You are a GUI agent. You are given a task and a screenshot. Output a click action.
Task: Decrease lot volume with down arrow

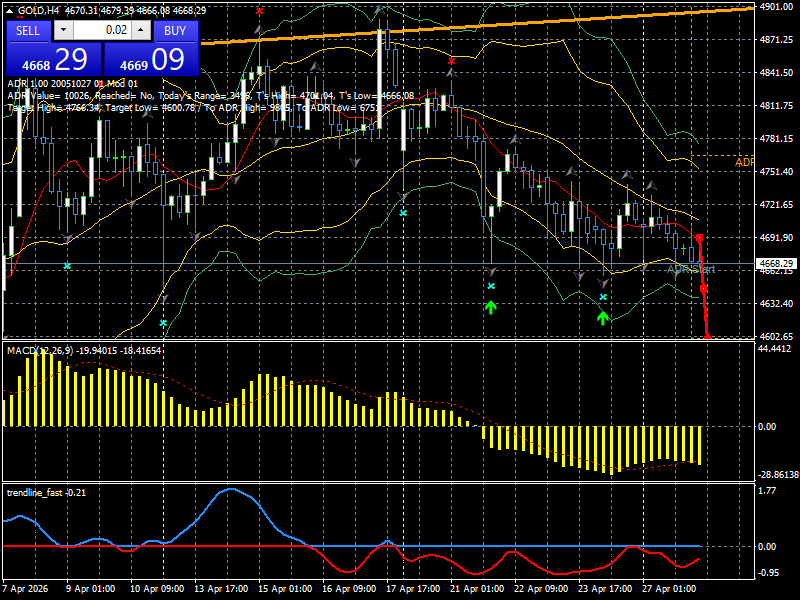[x=63, y=30]
